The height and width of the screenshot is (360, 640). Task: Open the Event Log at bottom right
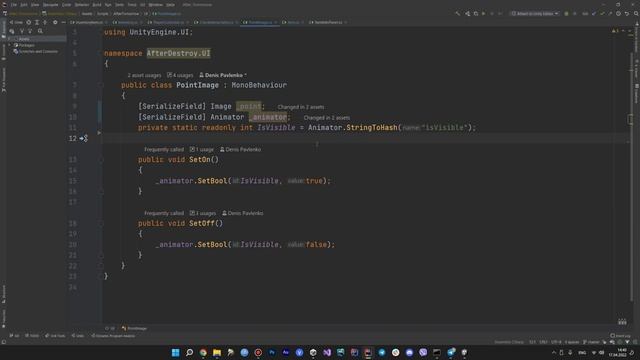[620, 336]
